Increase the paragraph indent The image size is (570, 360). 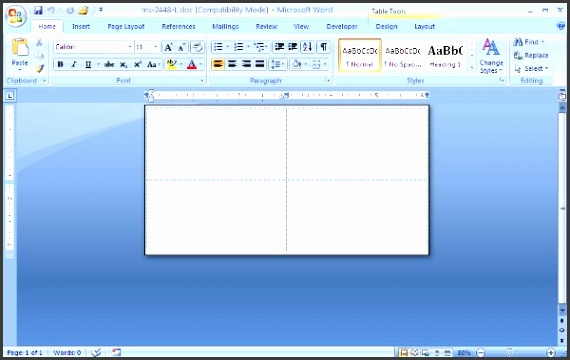293,47
